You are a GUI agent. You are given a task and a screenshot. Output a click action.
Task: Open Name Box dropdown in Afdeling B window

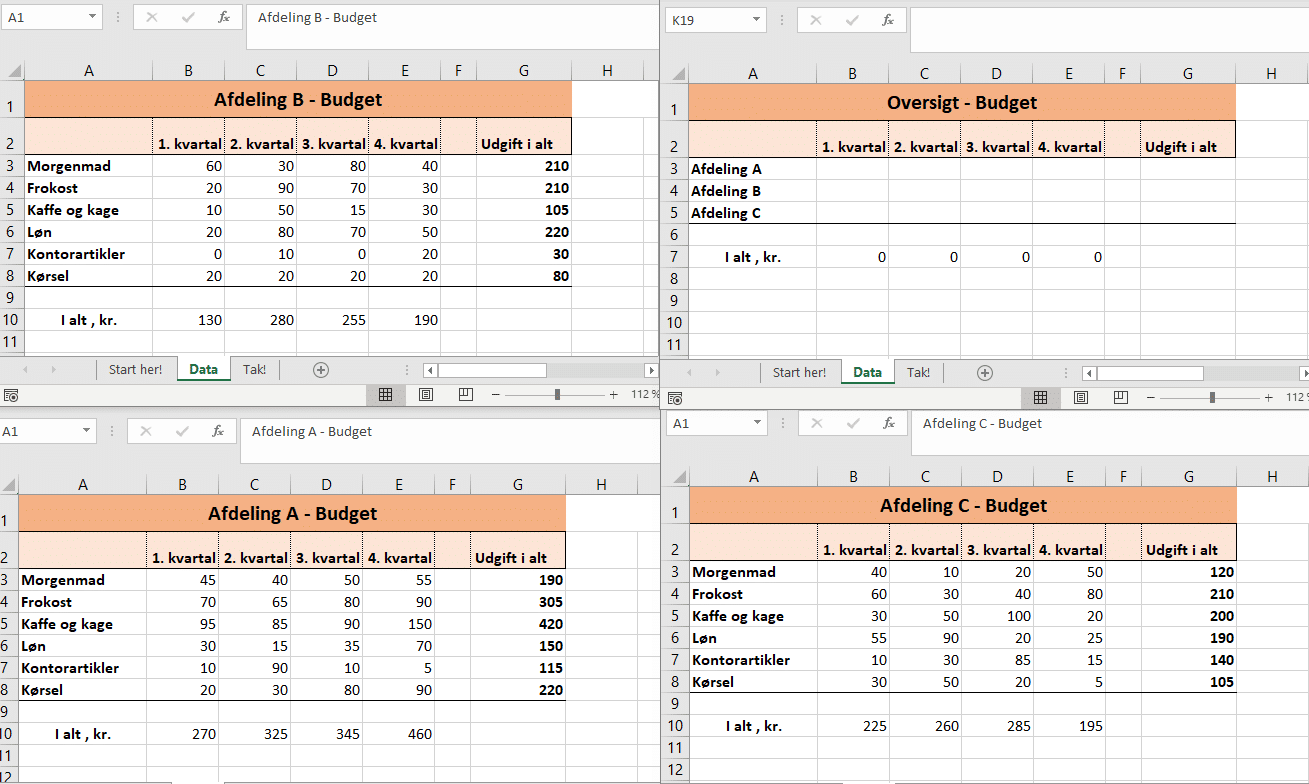[x=92, y=17]
